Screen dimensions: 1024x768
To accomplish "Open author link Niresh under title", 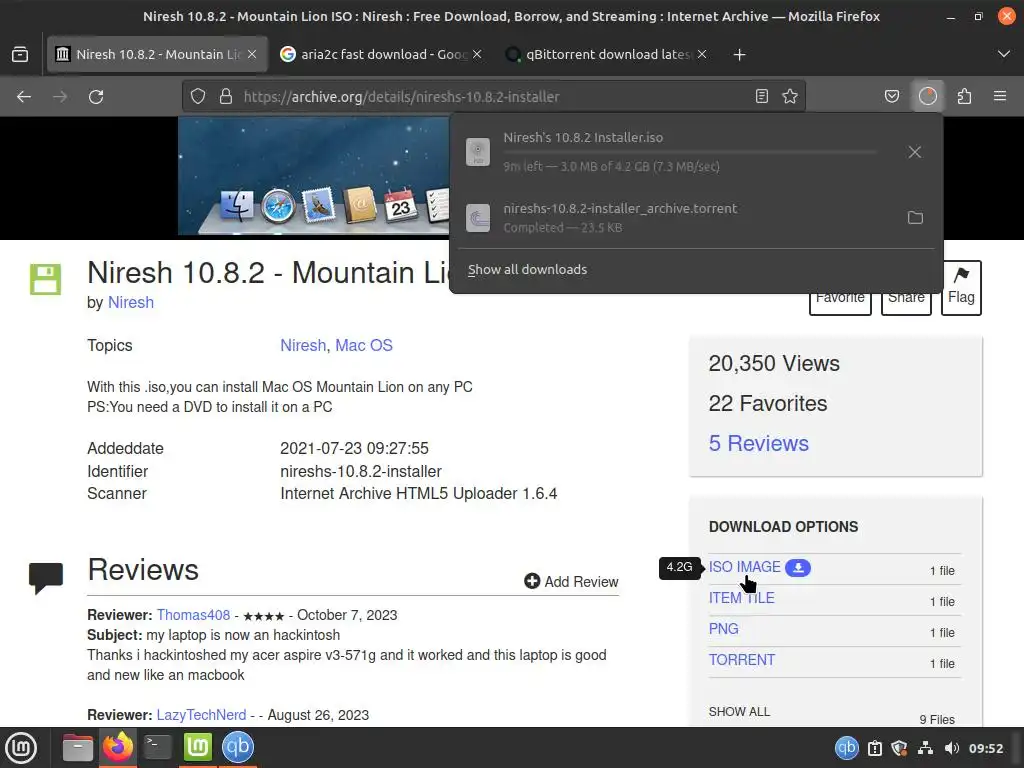I will click(x=131, y=302).
